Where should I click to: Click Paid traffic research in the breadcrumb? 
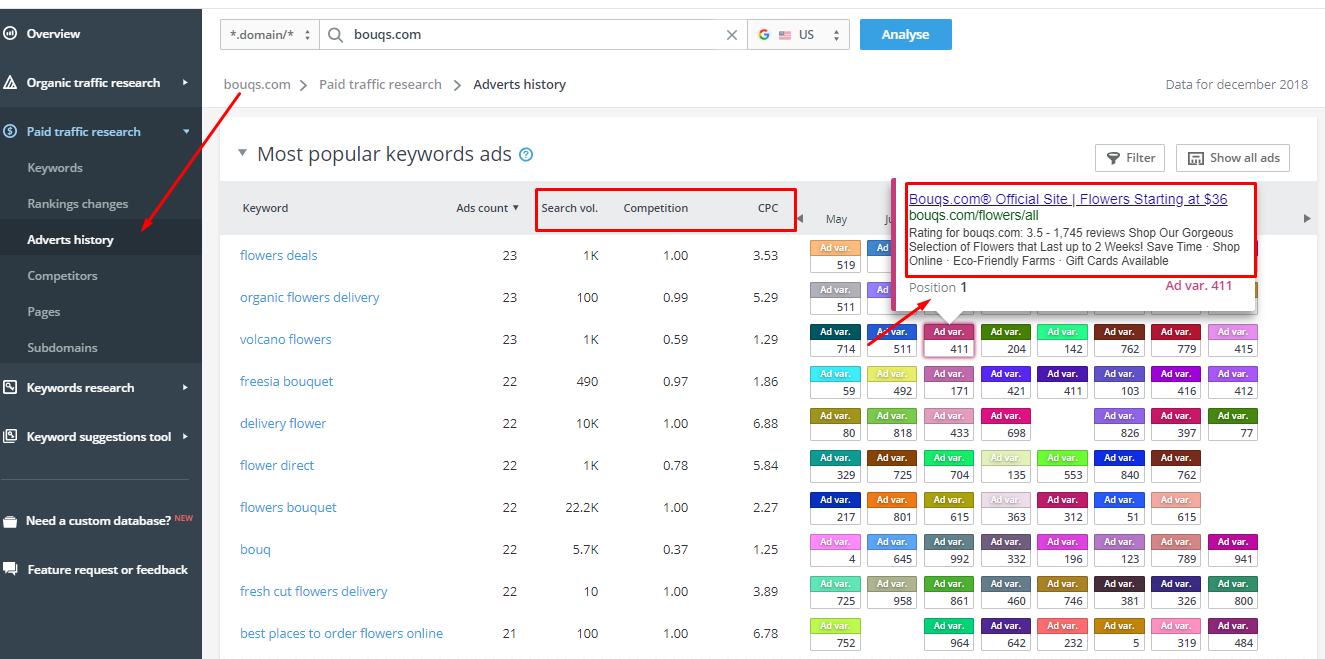[380, 85]
